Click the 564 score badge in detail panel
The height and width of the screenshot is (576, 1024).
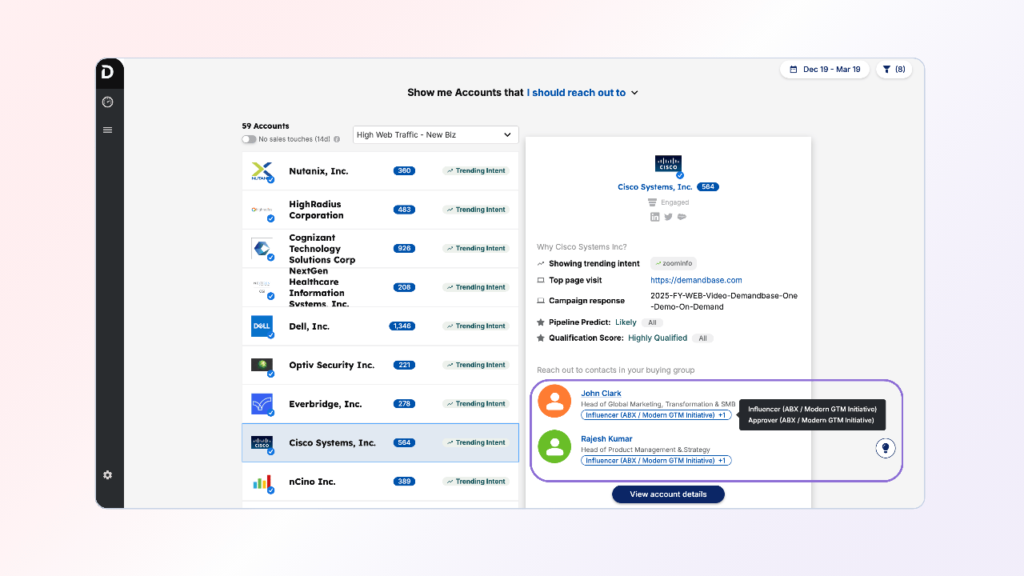pyautogui.click(x=708, y=187)
